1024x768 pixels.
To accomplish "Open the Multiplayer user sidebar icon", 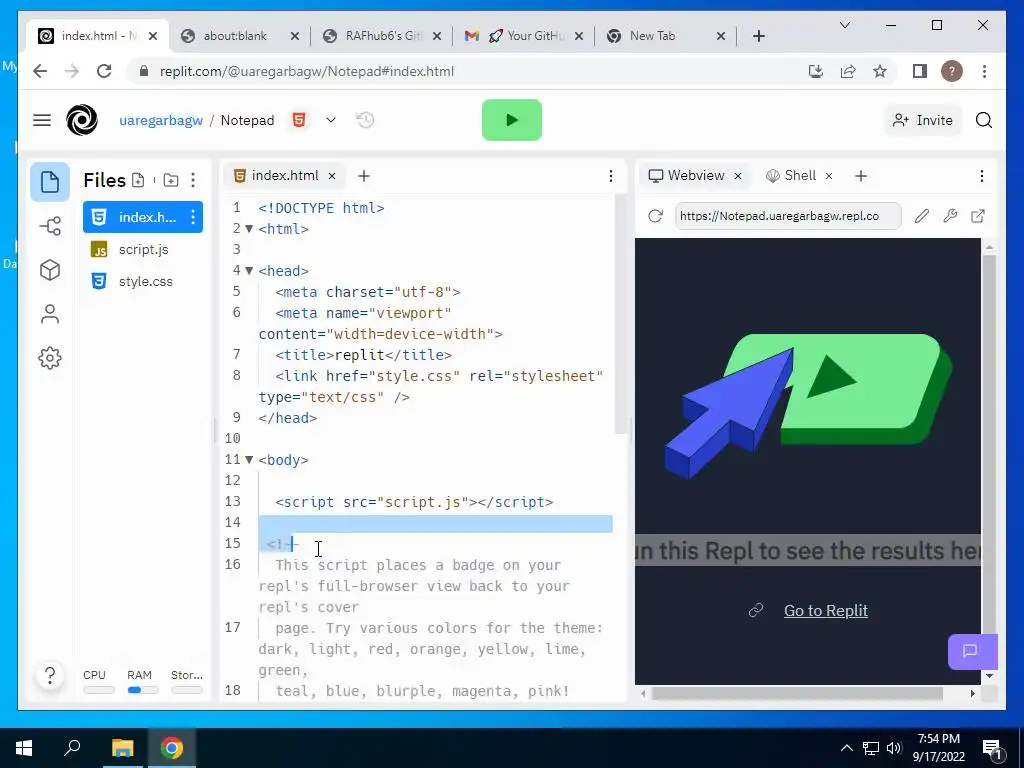I will tap(50, 314).
